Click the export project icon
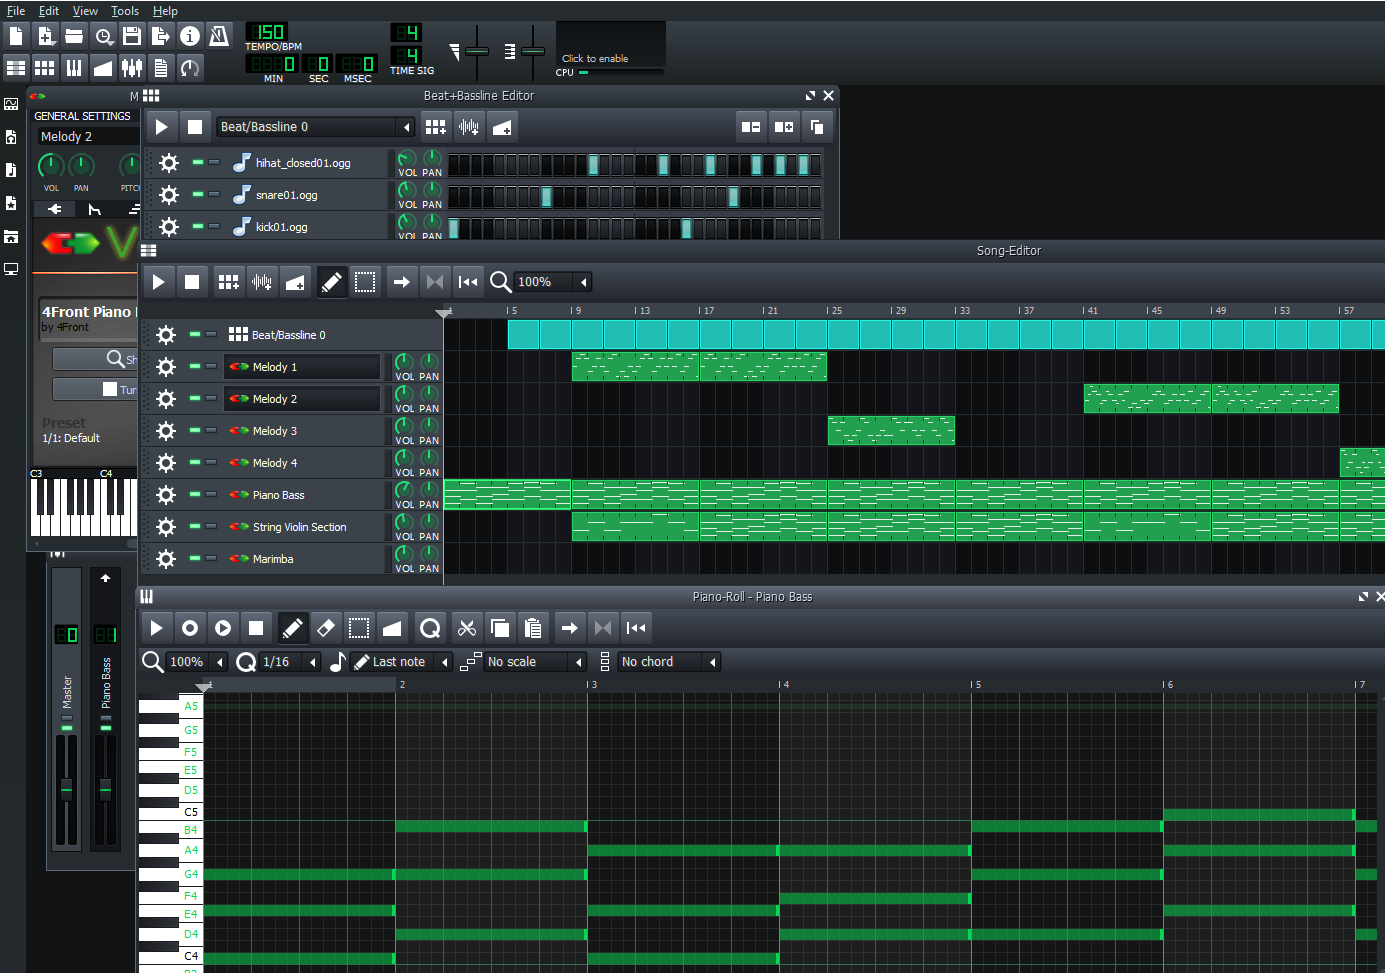The height and width of the screenshot is (973, 1385). 160,36
